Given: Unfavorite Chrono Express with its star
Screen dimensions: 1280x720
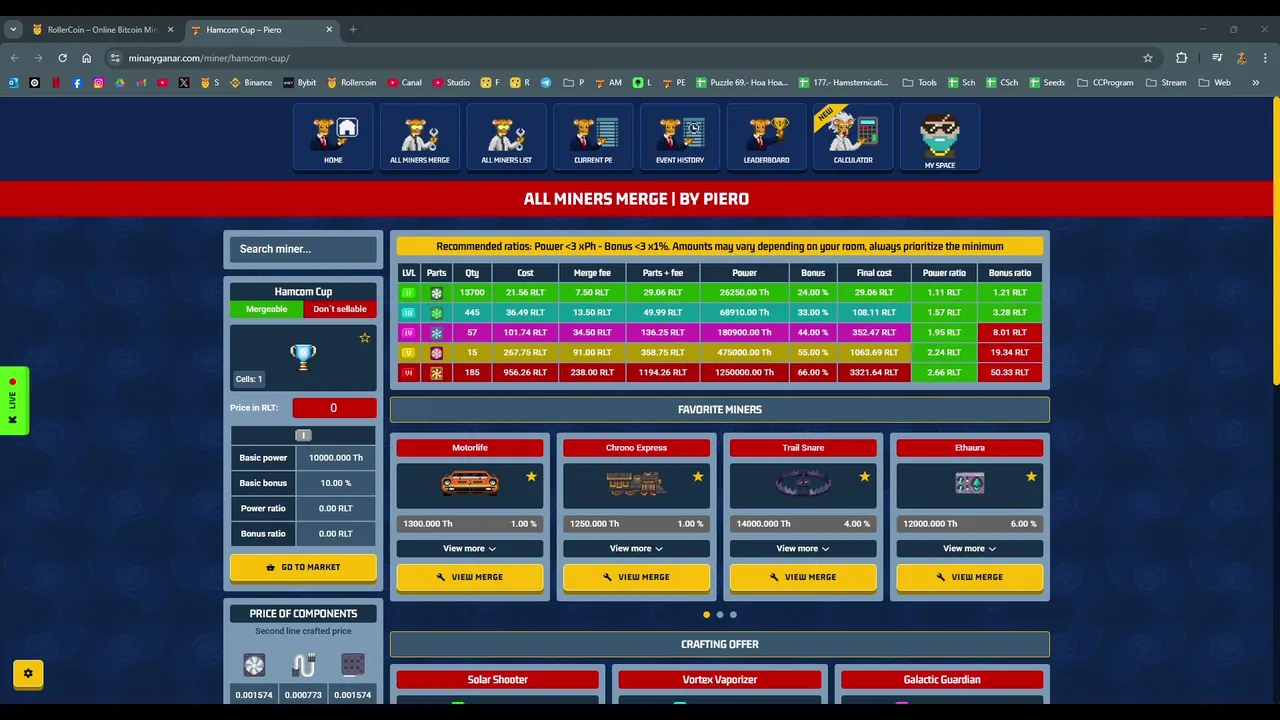Looking at the screenshot, I should [x=698, y=477].
